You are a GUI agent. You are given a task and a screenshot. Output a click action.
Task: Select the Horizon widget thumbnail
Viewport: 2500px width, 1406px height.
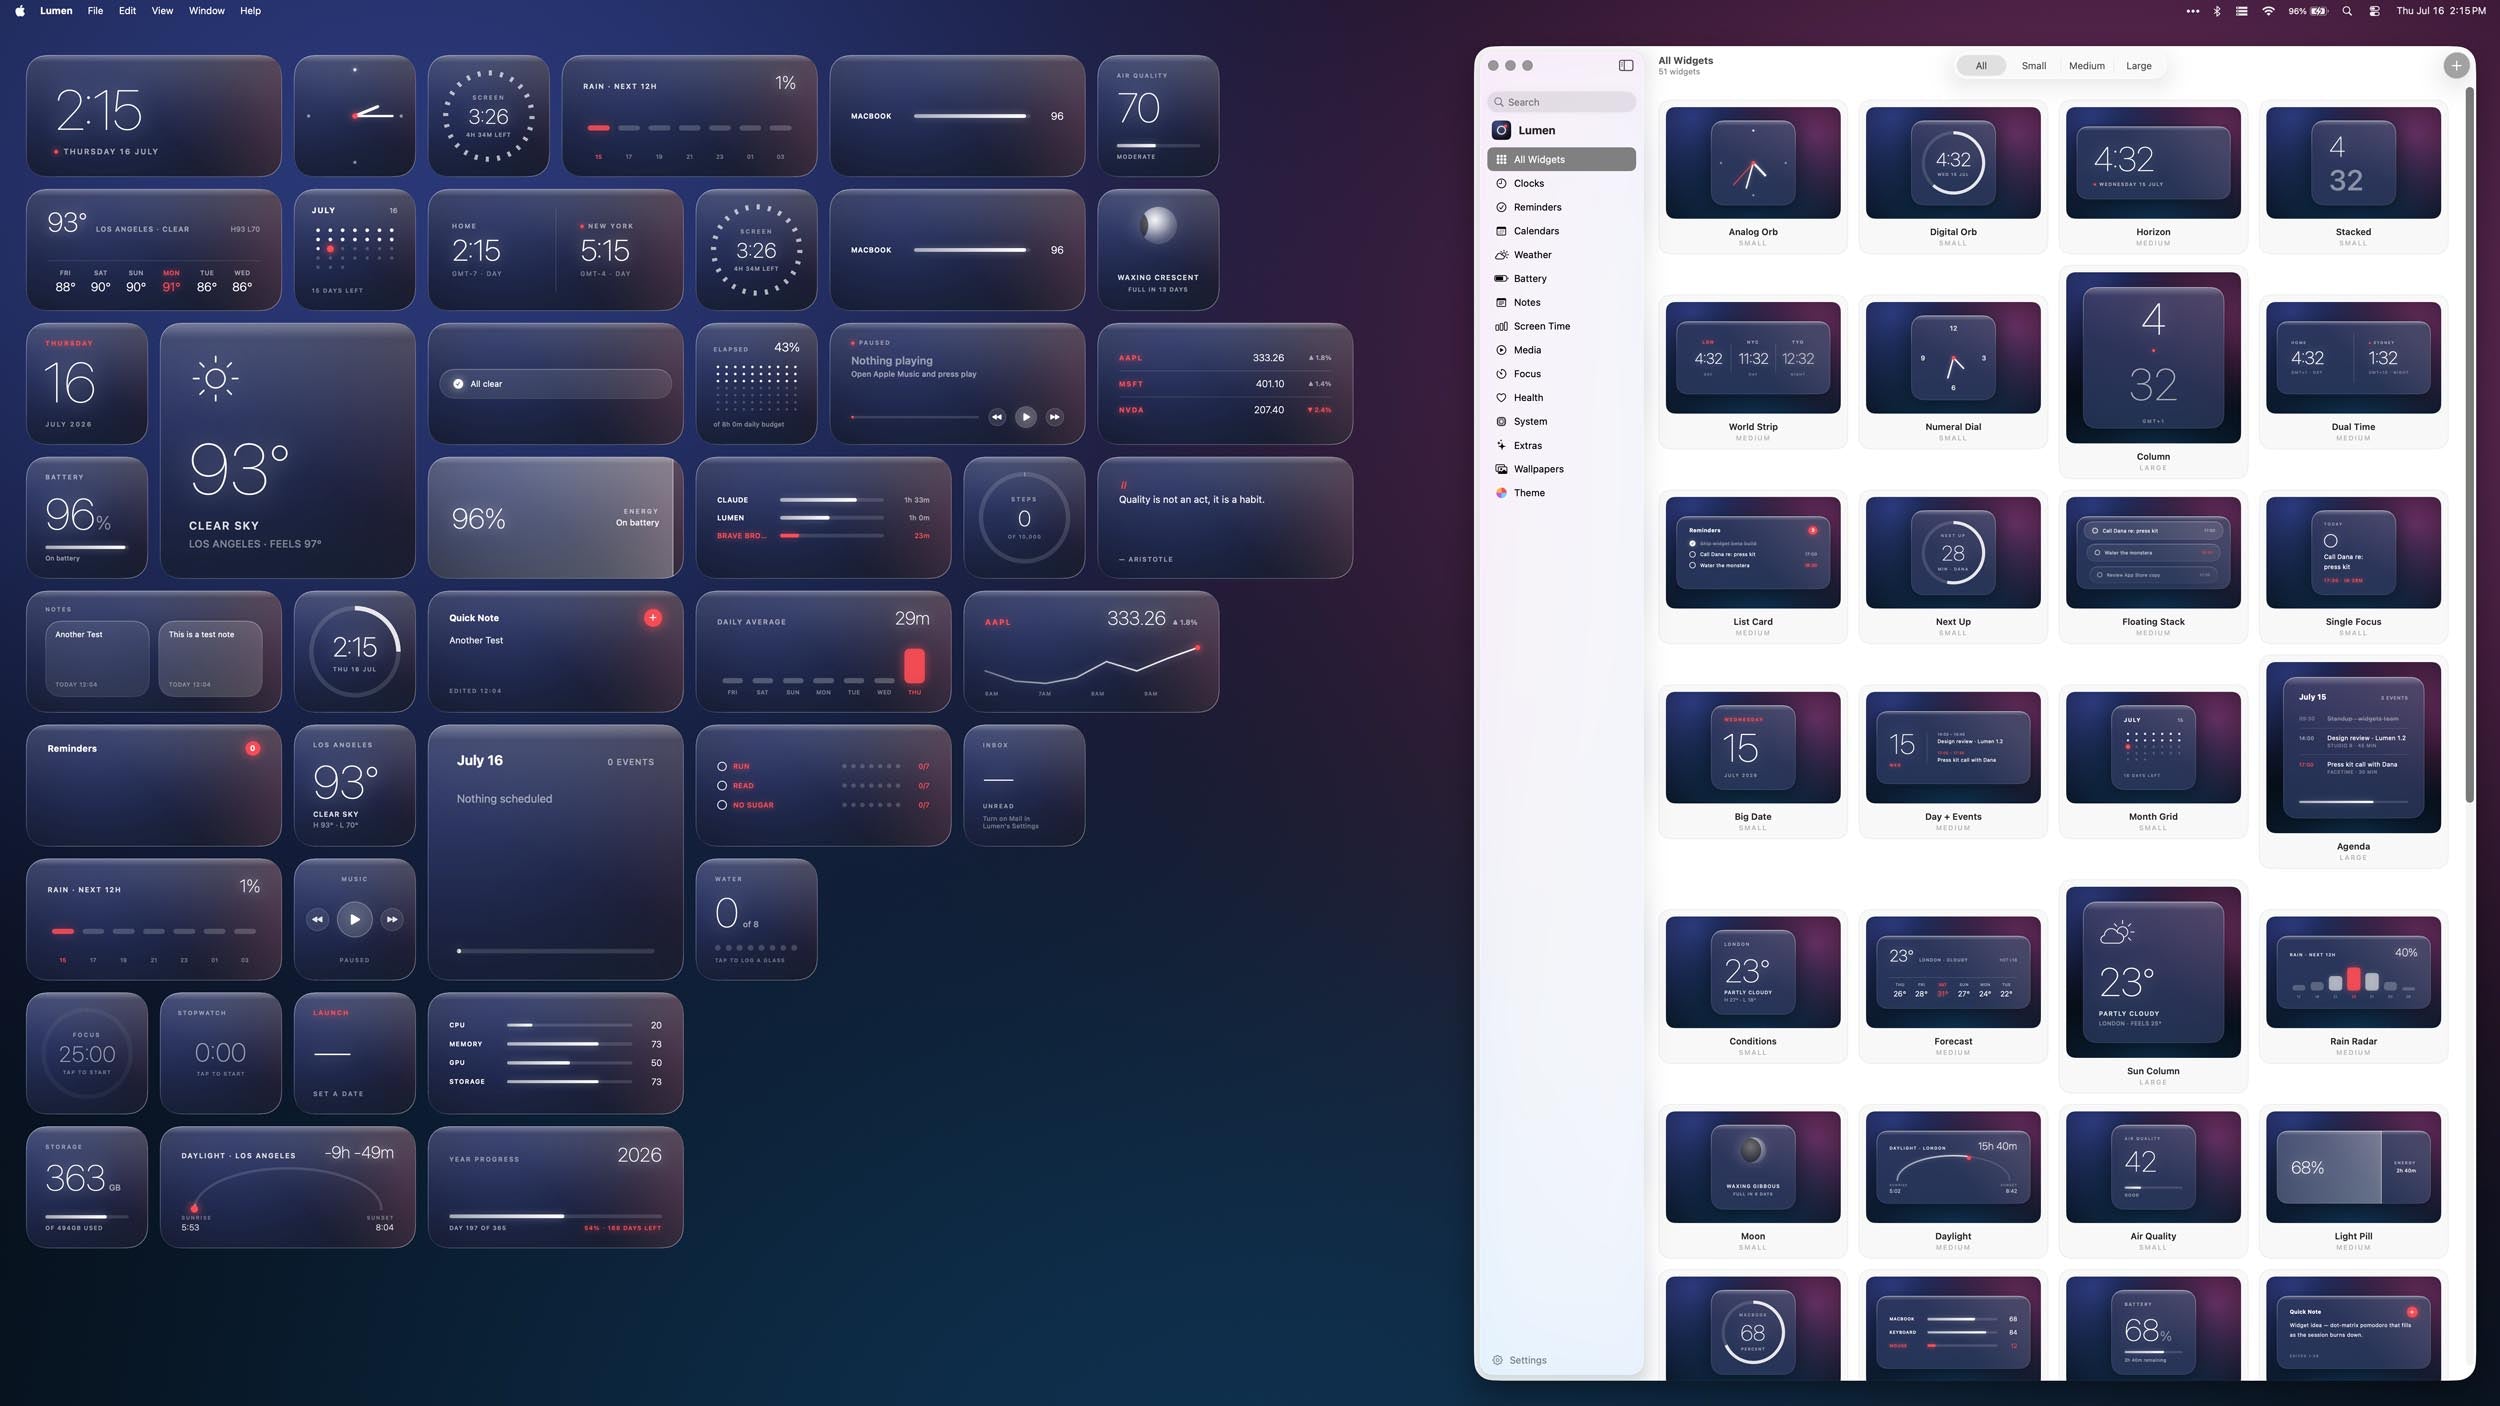(2152, 163)
